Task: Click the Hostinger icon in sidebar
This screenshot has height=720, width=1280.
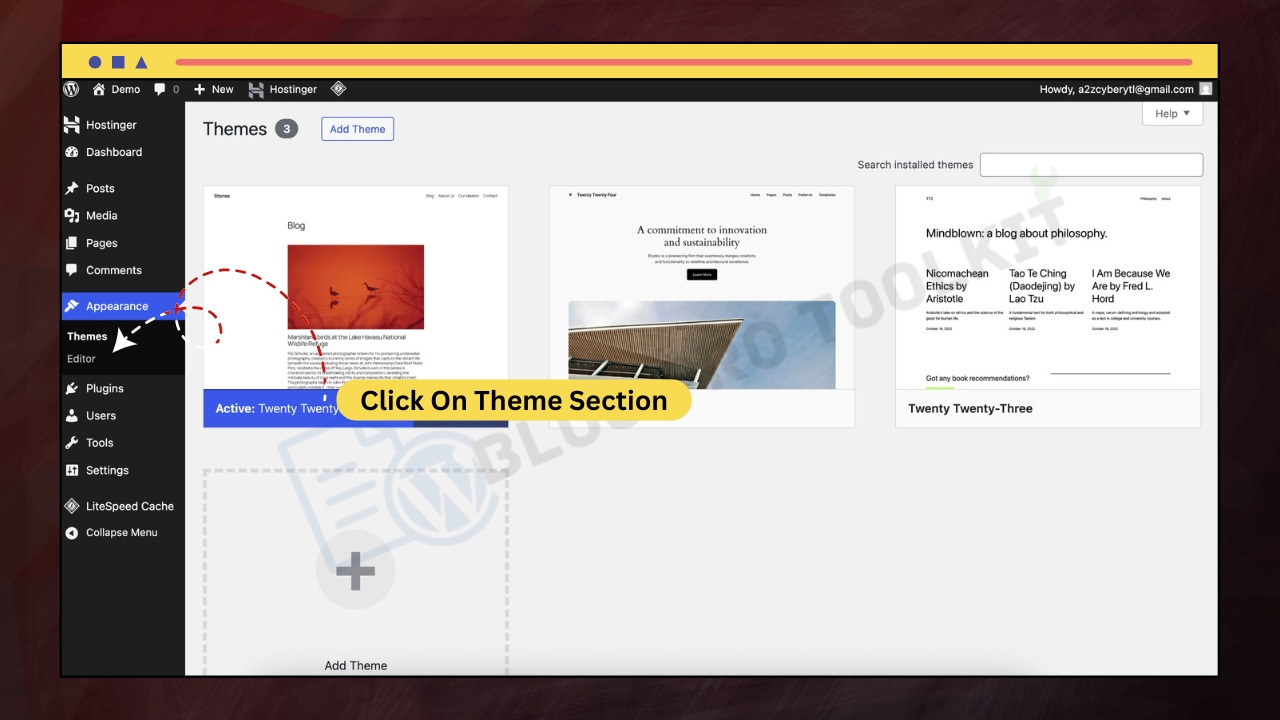Action: pyautogui.click(x=71, y=125)
